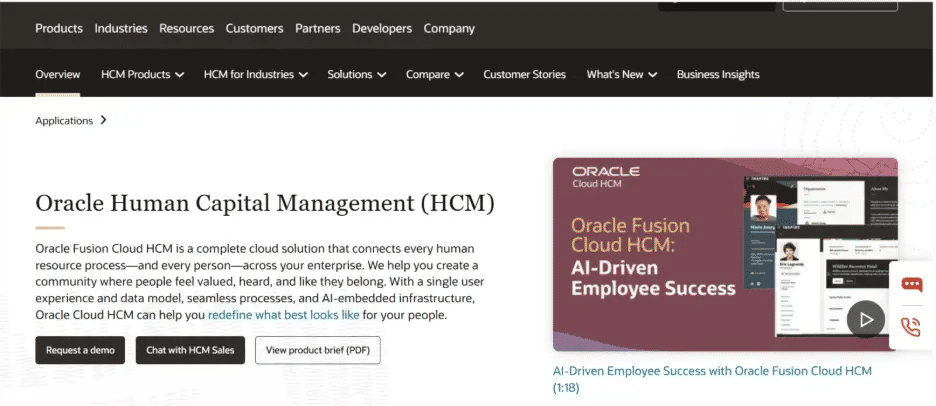Click the phone call icon
This screenshot has width=936, height=406.
pyautogui.click(x=911, y=326)
